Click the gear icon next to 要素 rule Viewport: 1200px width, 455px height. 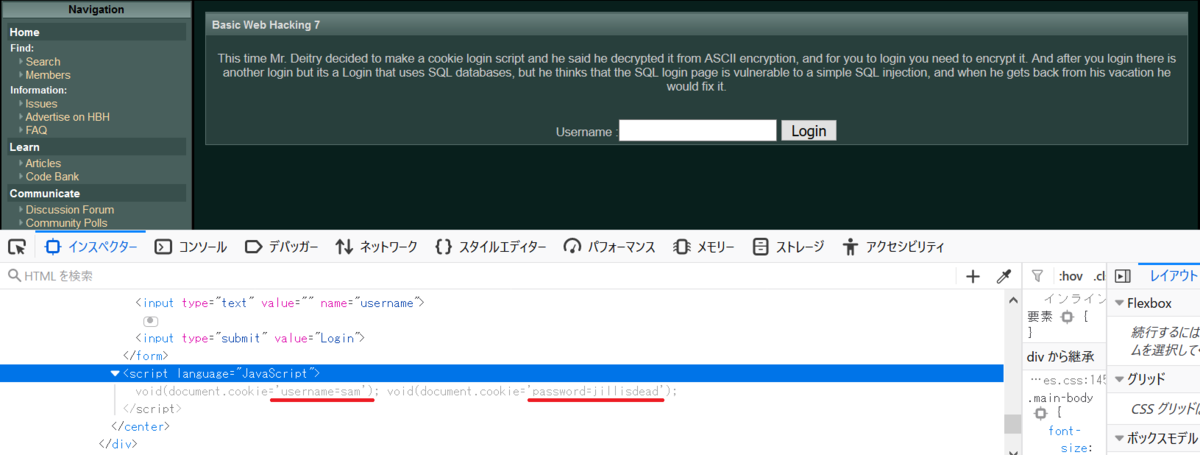(1067, 317)
